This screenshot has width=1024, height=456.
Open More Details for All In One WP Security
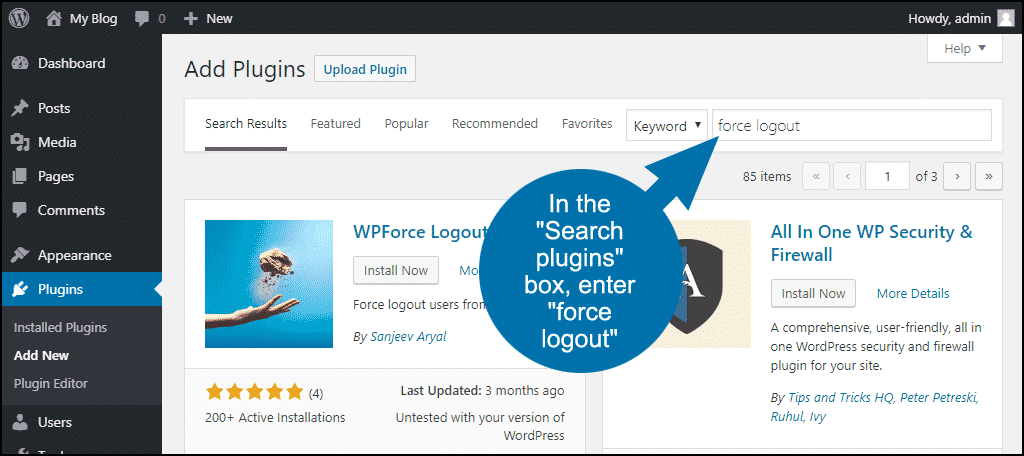tap(913, 293)
